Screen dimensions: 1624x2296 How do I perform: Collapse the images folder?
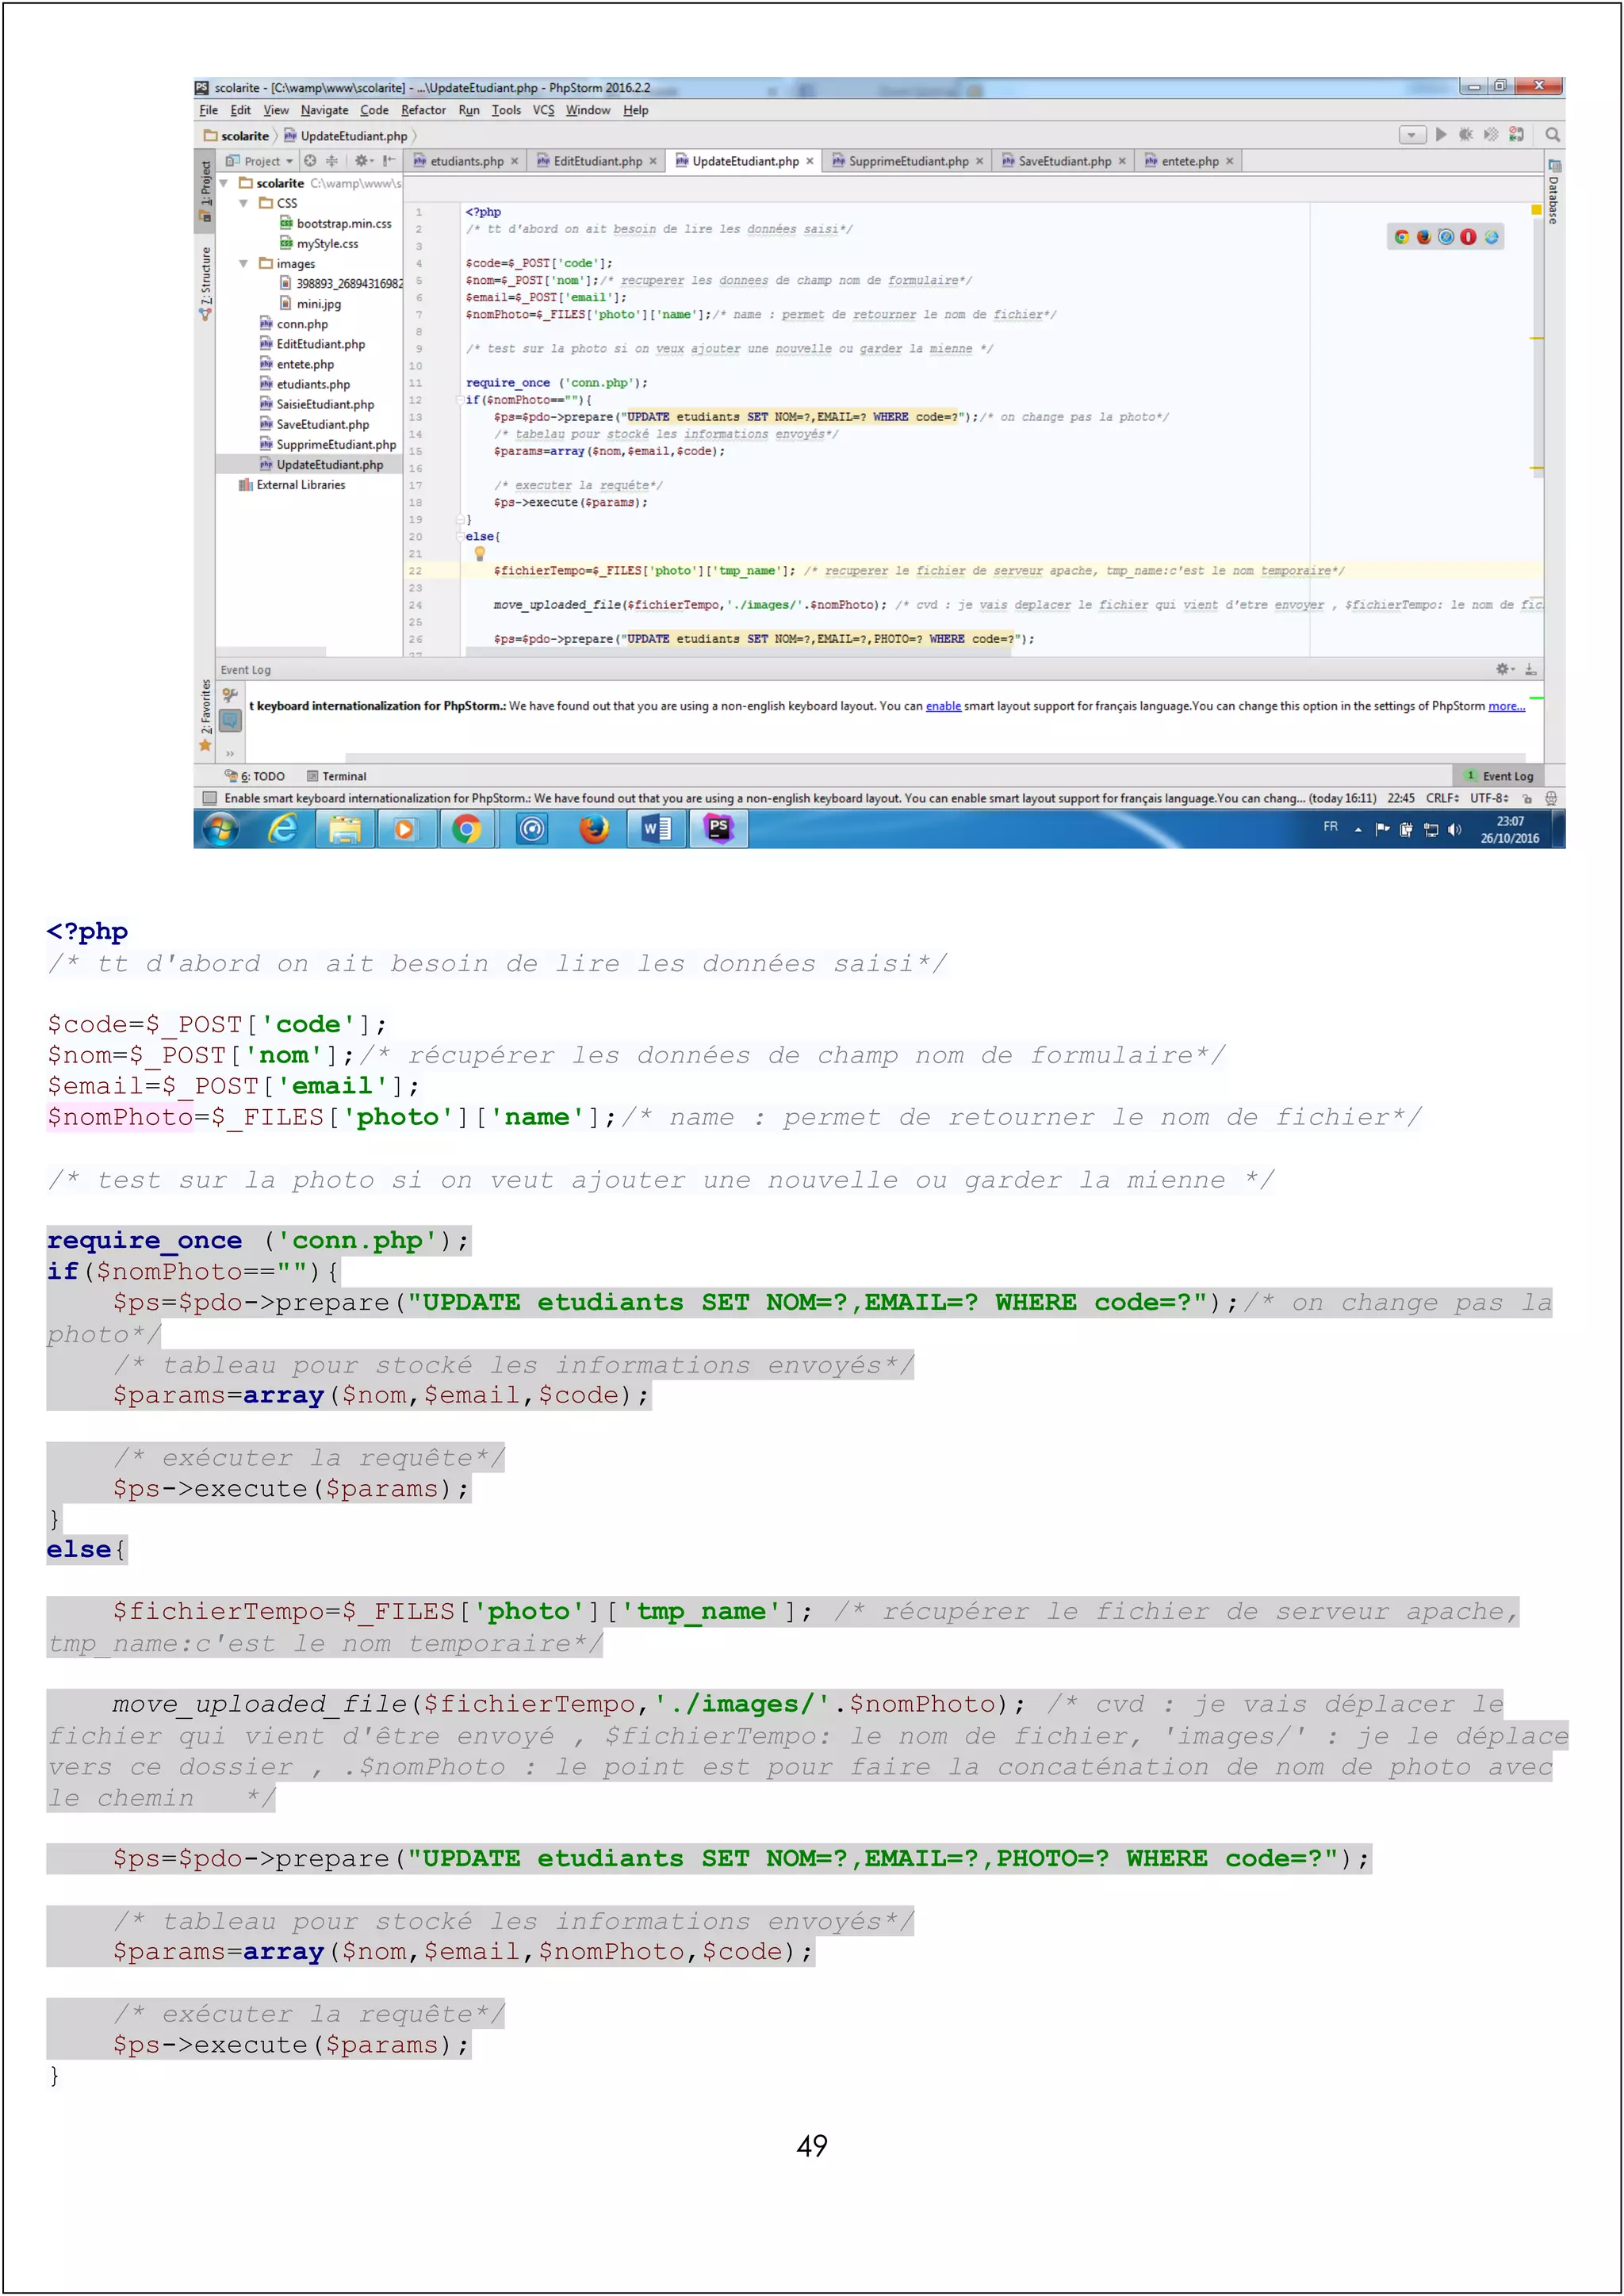click(244, 264)
